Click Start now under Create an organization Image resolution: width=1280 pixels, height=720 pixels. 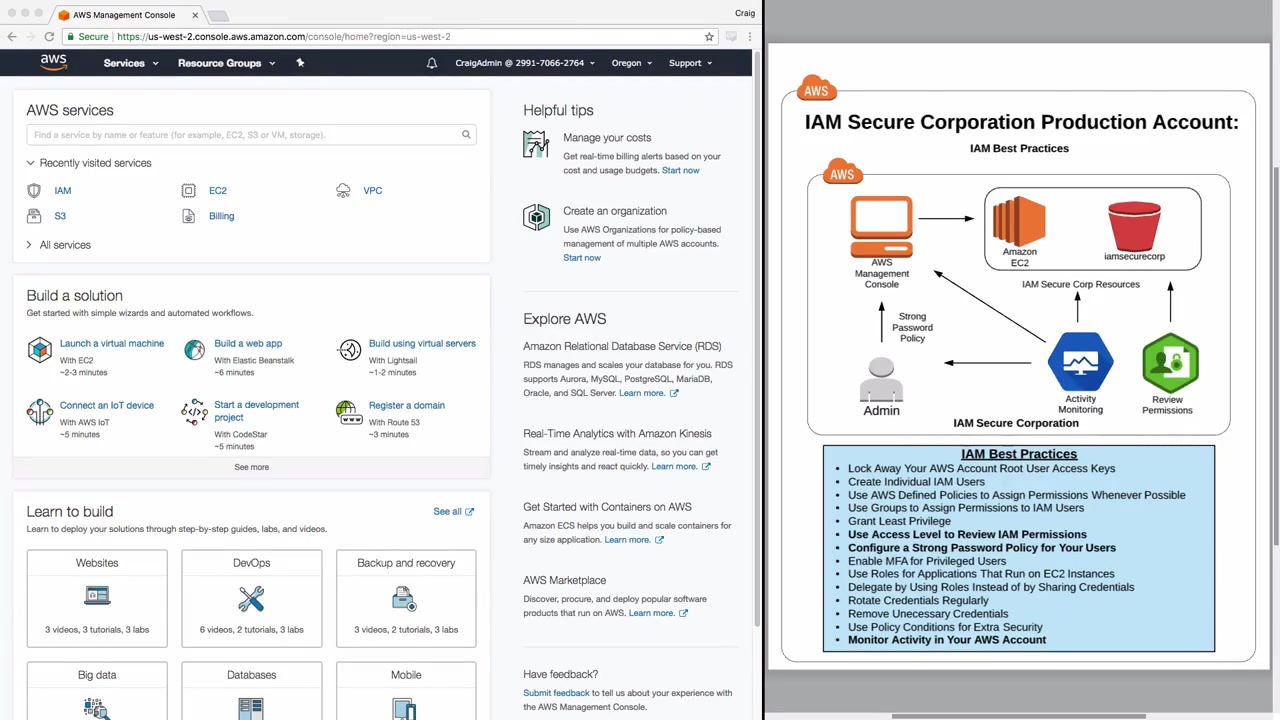point(582,258)
